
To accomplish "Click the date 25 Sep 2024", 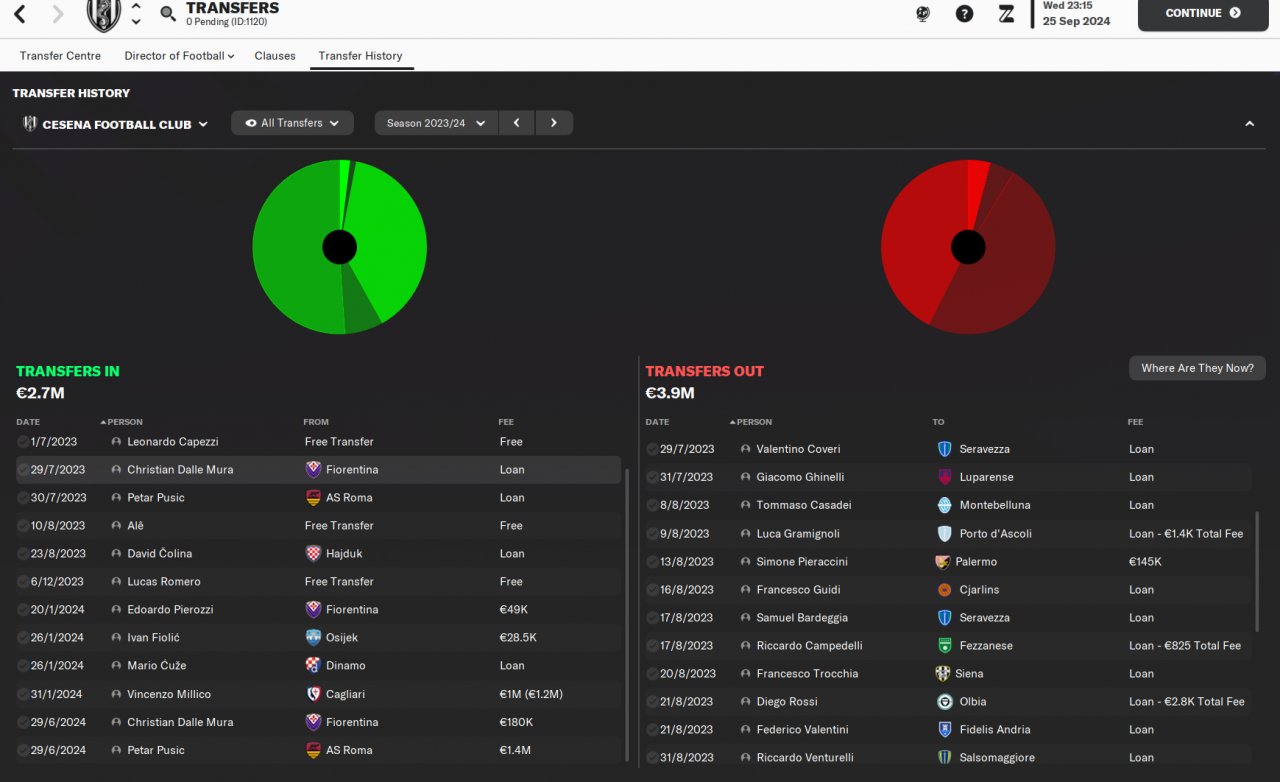I will click(1076, 21).
